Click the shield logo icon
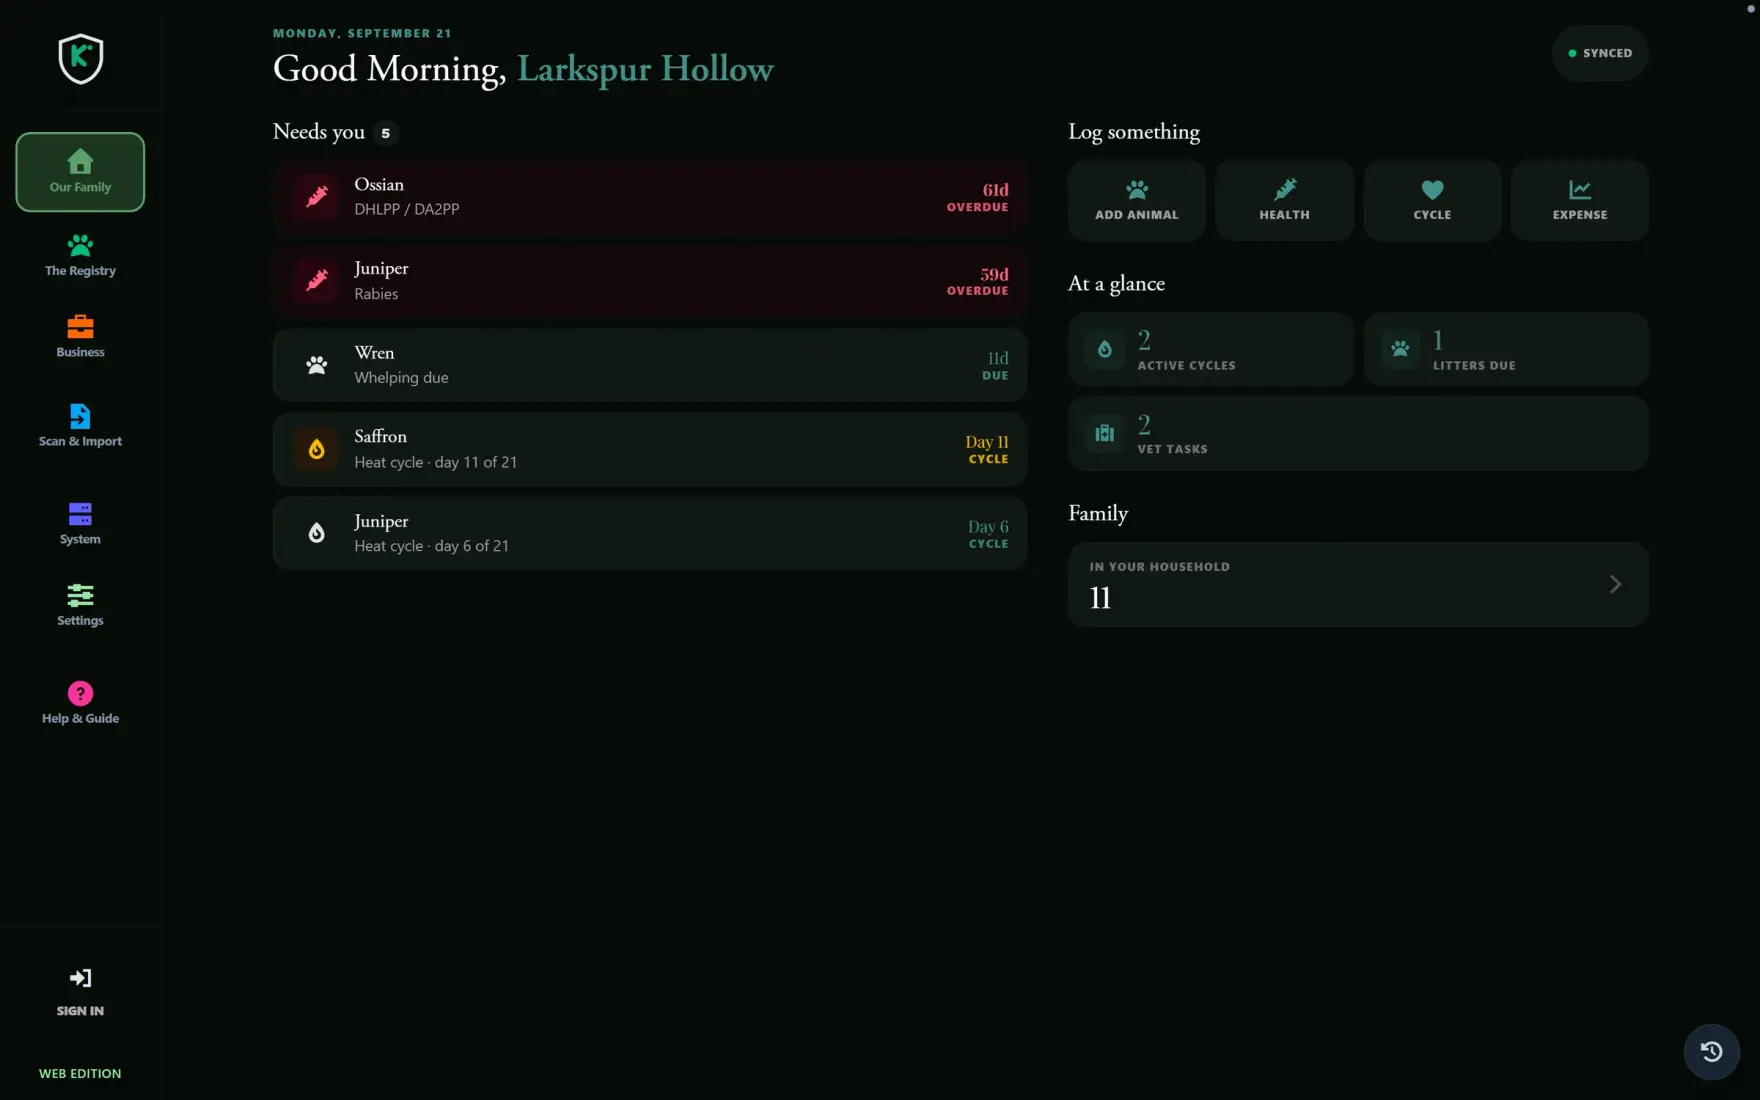This screenshot has height=1100, width=1760. 80,59
